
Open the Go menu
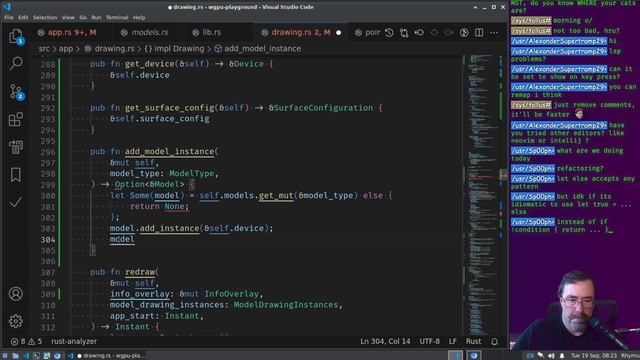(x=83, y=18)
